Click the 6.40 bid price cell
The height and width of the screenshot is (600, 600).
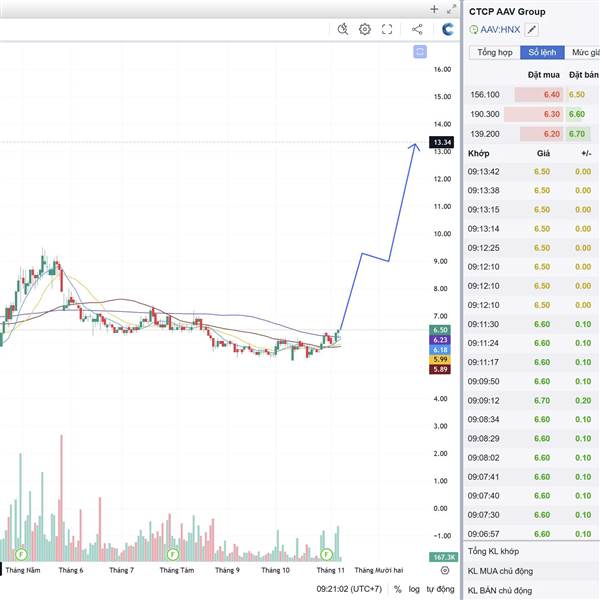539,95
